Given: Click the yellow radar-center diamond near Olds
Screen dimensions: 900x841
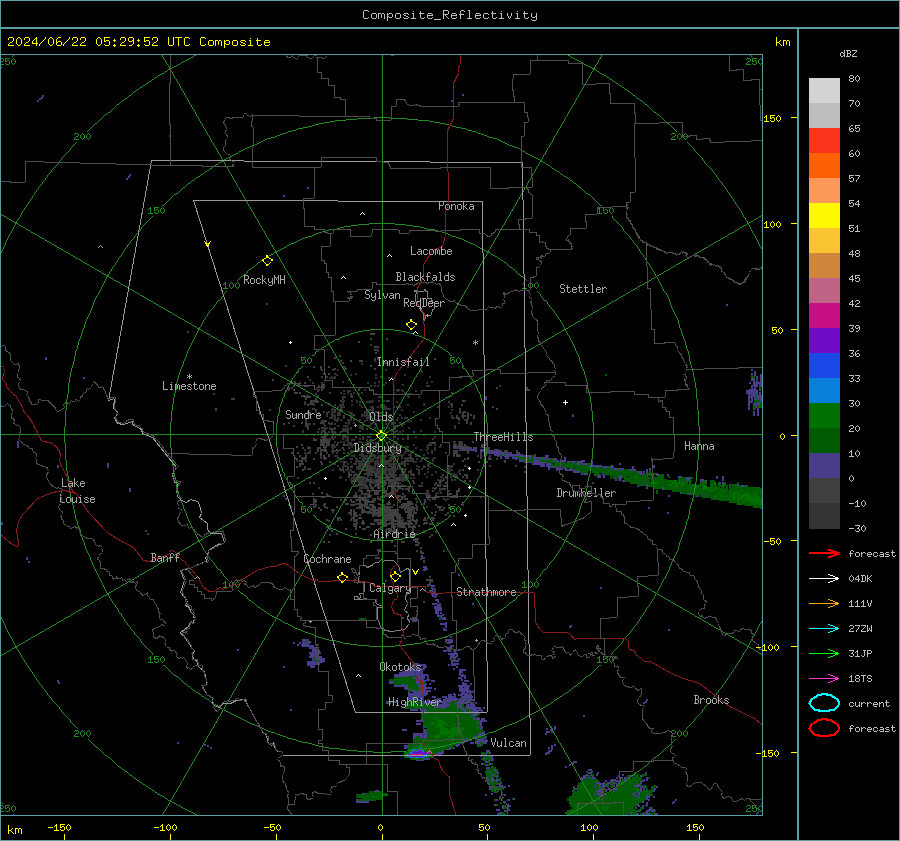Looking at the screenshot, I should pyautogui.click(x=382, y=436).
